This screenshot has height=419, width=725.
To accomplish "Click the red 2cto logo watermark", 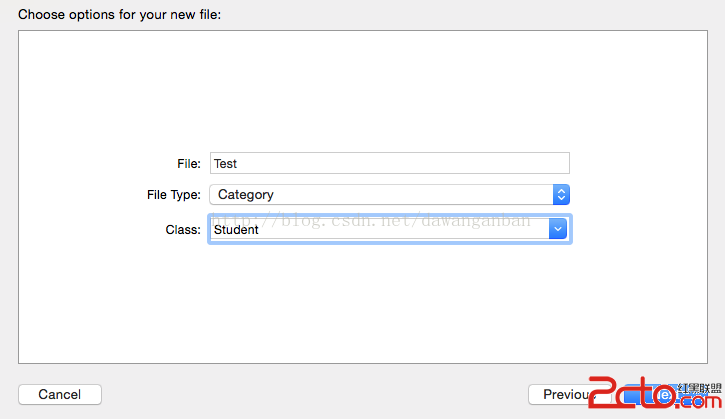I will click(633, 392).
